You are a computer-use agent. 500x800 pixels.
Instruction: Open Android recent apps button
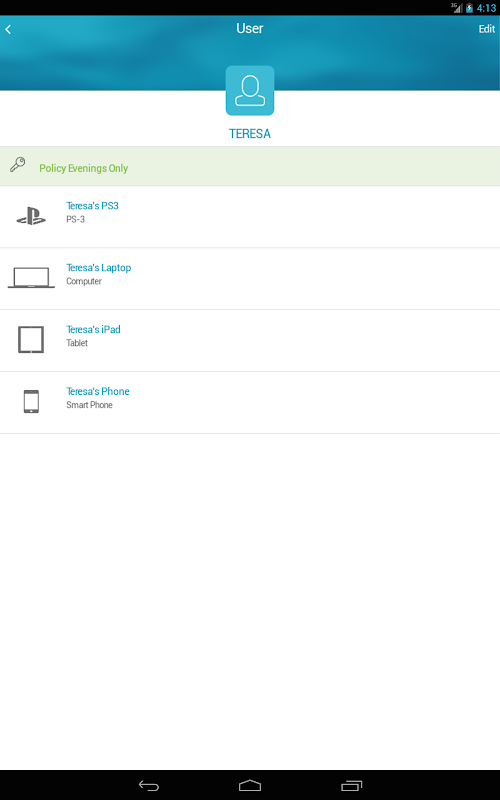click(x=351, y=785)
